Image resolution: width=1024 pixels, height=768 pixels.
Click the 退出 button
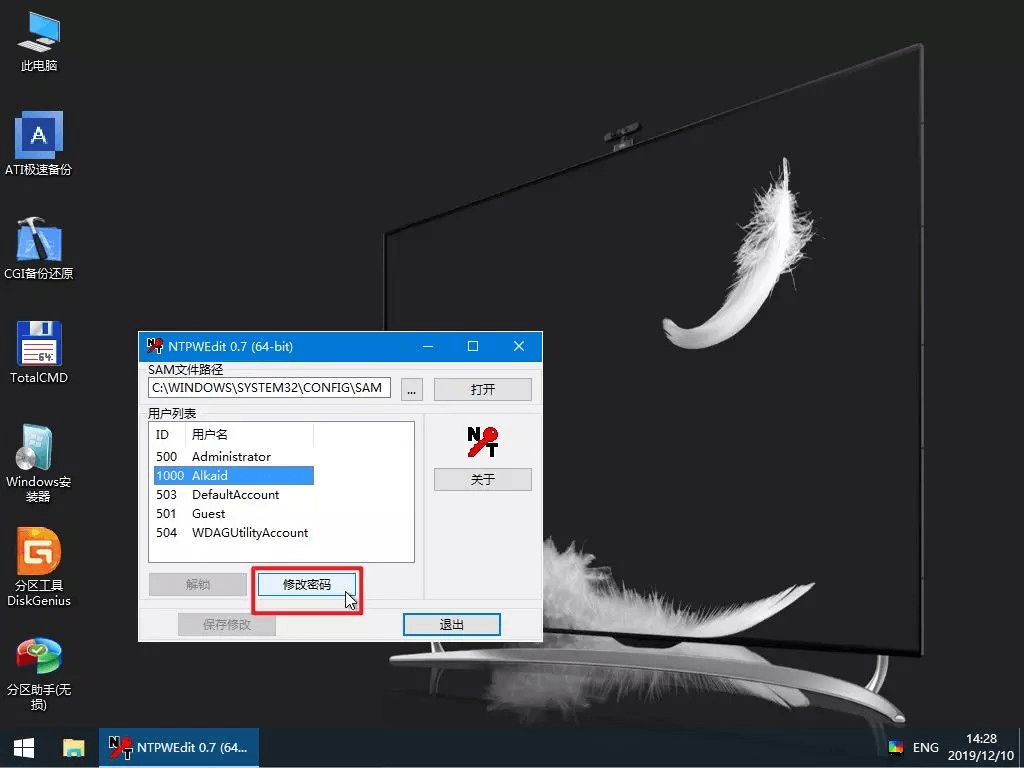pos(451,624)
